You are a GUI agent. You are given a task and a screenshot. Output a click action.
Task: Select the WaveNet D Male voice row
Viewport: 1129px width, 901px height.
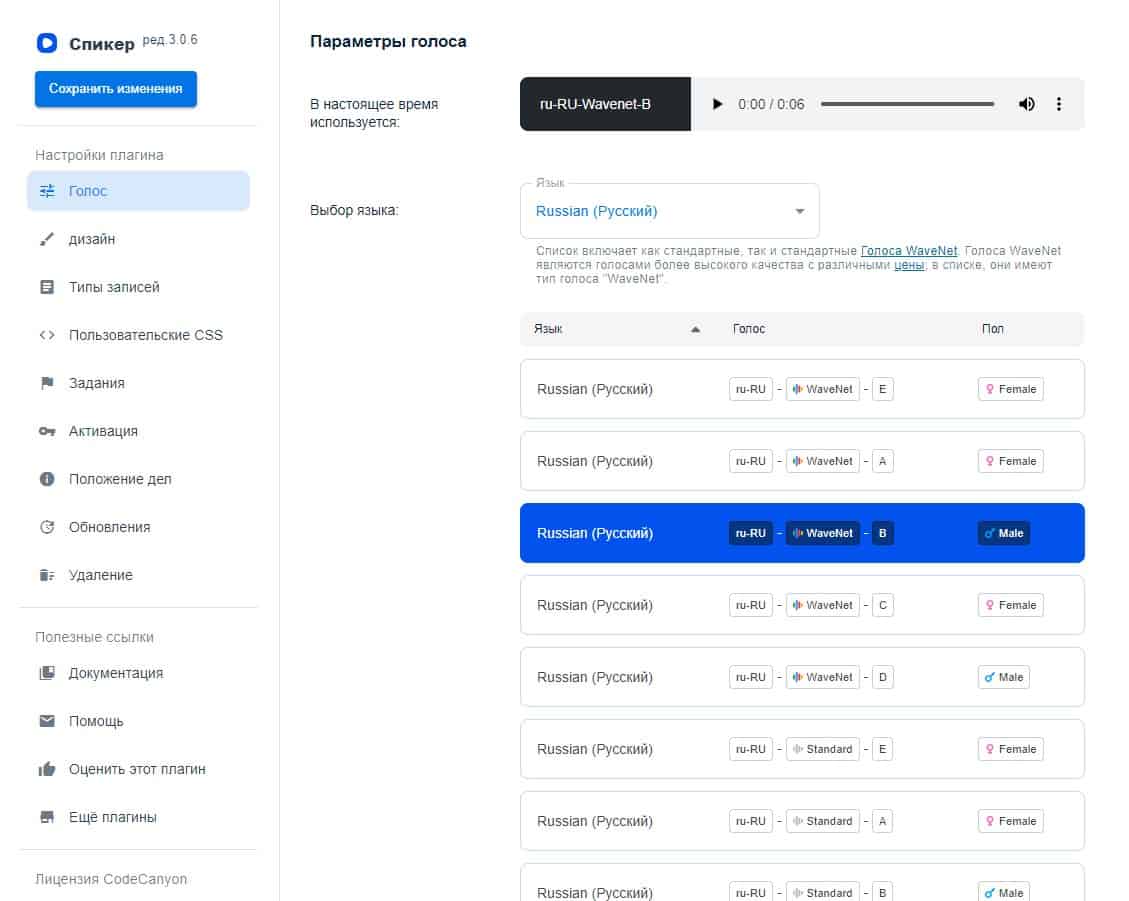coord(802,677)
